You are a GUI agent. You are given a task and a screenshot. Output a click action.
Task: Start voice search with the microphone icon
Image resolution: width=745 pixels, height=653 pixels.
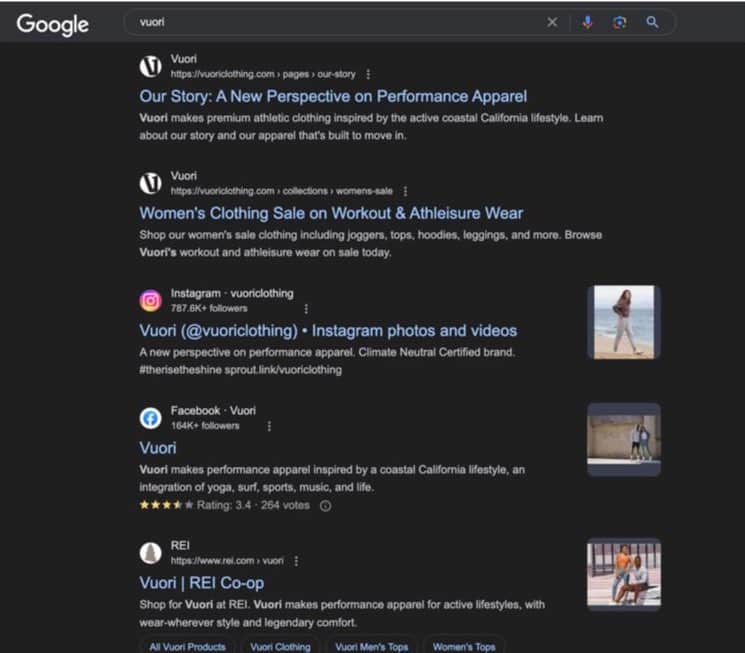tap(587, 22)
